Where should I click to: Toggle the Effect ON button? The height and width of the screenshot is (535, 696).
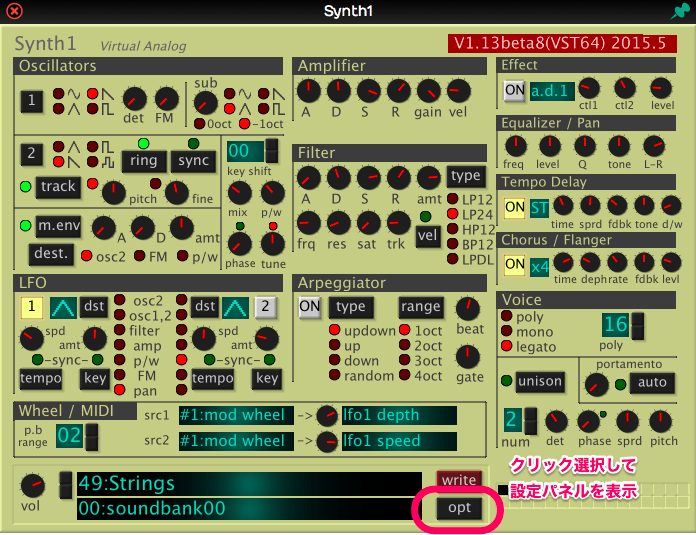pos(514,91)
